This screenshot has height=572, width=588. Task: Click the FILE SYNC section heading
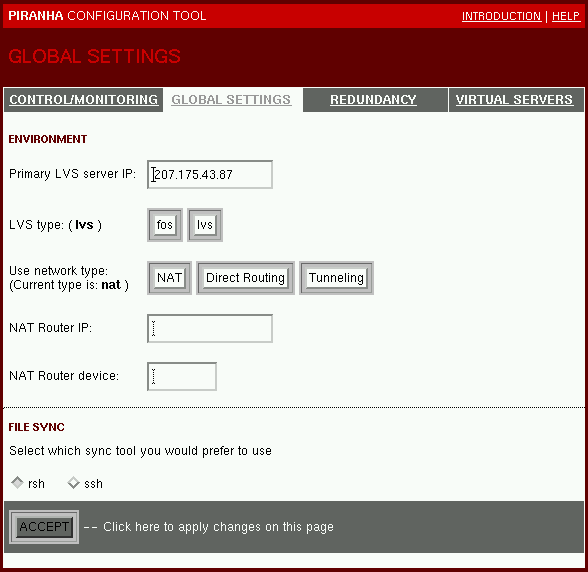tap(36, 427)
